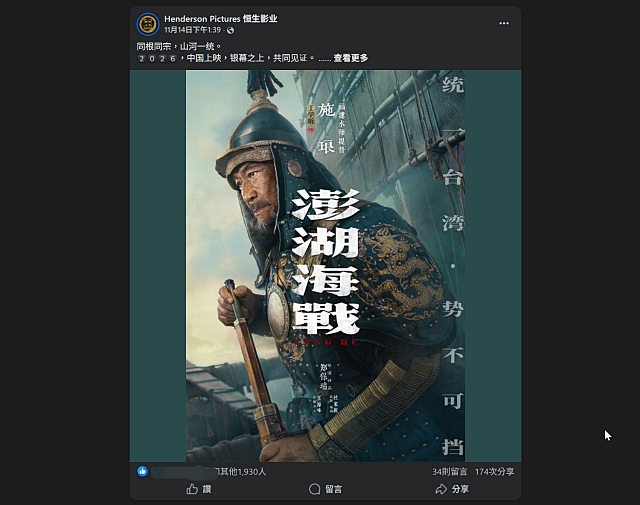Click the speech bubble comment icon
This screenshot has width=640, height=505.
tap(314, 489)
